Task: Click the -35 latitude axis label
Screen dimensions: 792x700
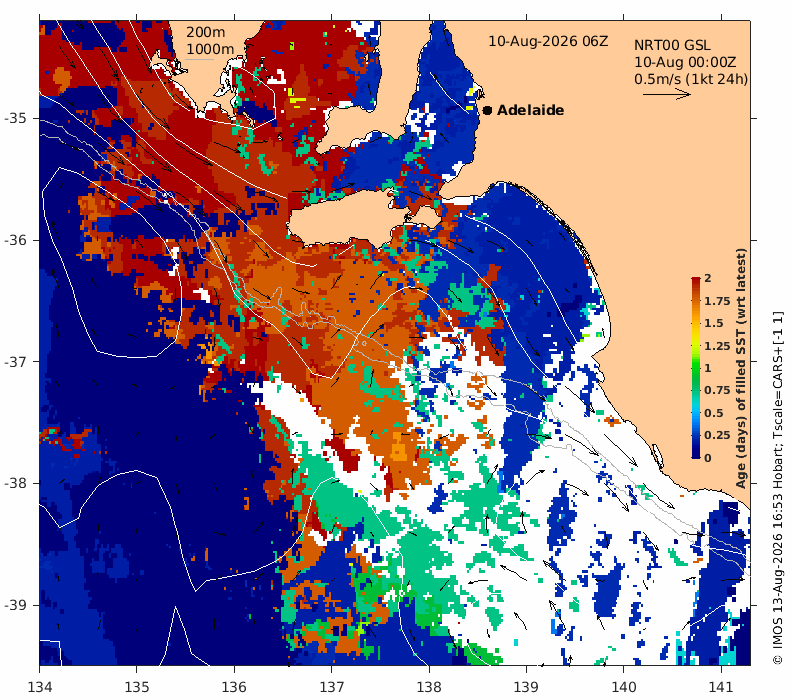Action: [x=15, y=118]
